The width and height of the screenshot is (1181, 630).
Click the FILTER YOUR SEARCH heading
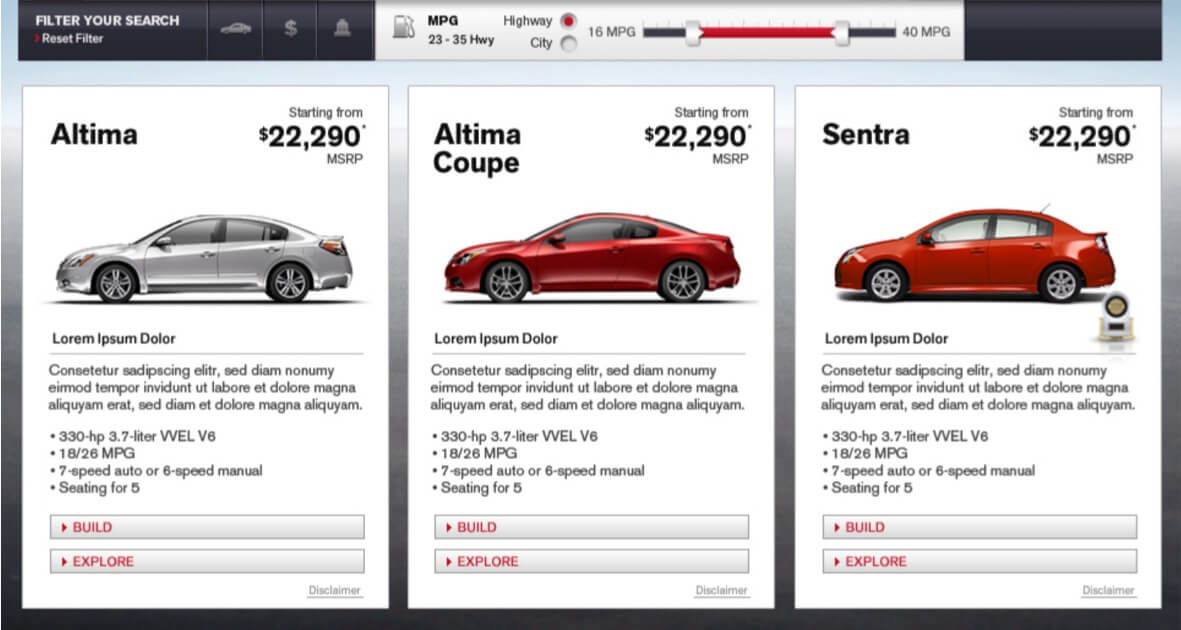(x=107, y=20)
